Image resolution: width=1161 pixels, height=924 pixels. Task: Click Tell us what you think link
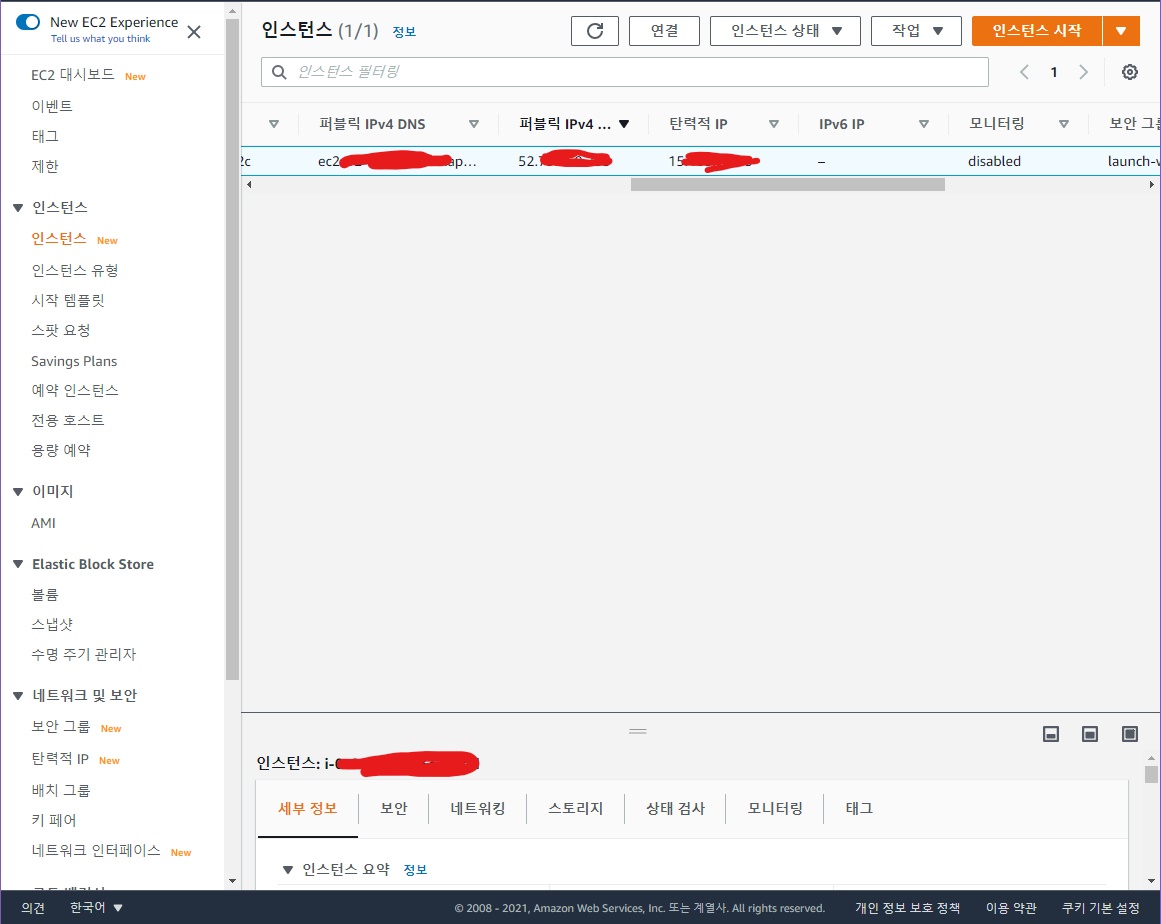tap(100, 38)
